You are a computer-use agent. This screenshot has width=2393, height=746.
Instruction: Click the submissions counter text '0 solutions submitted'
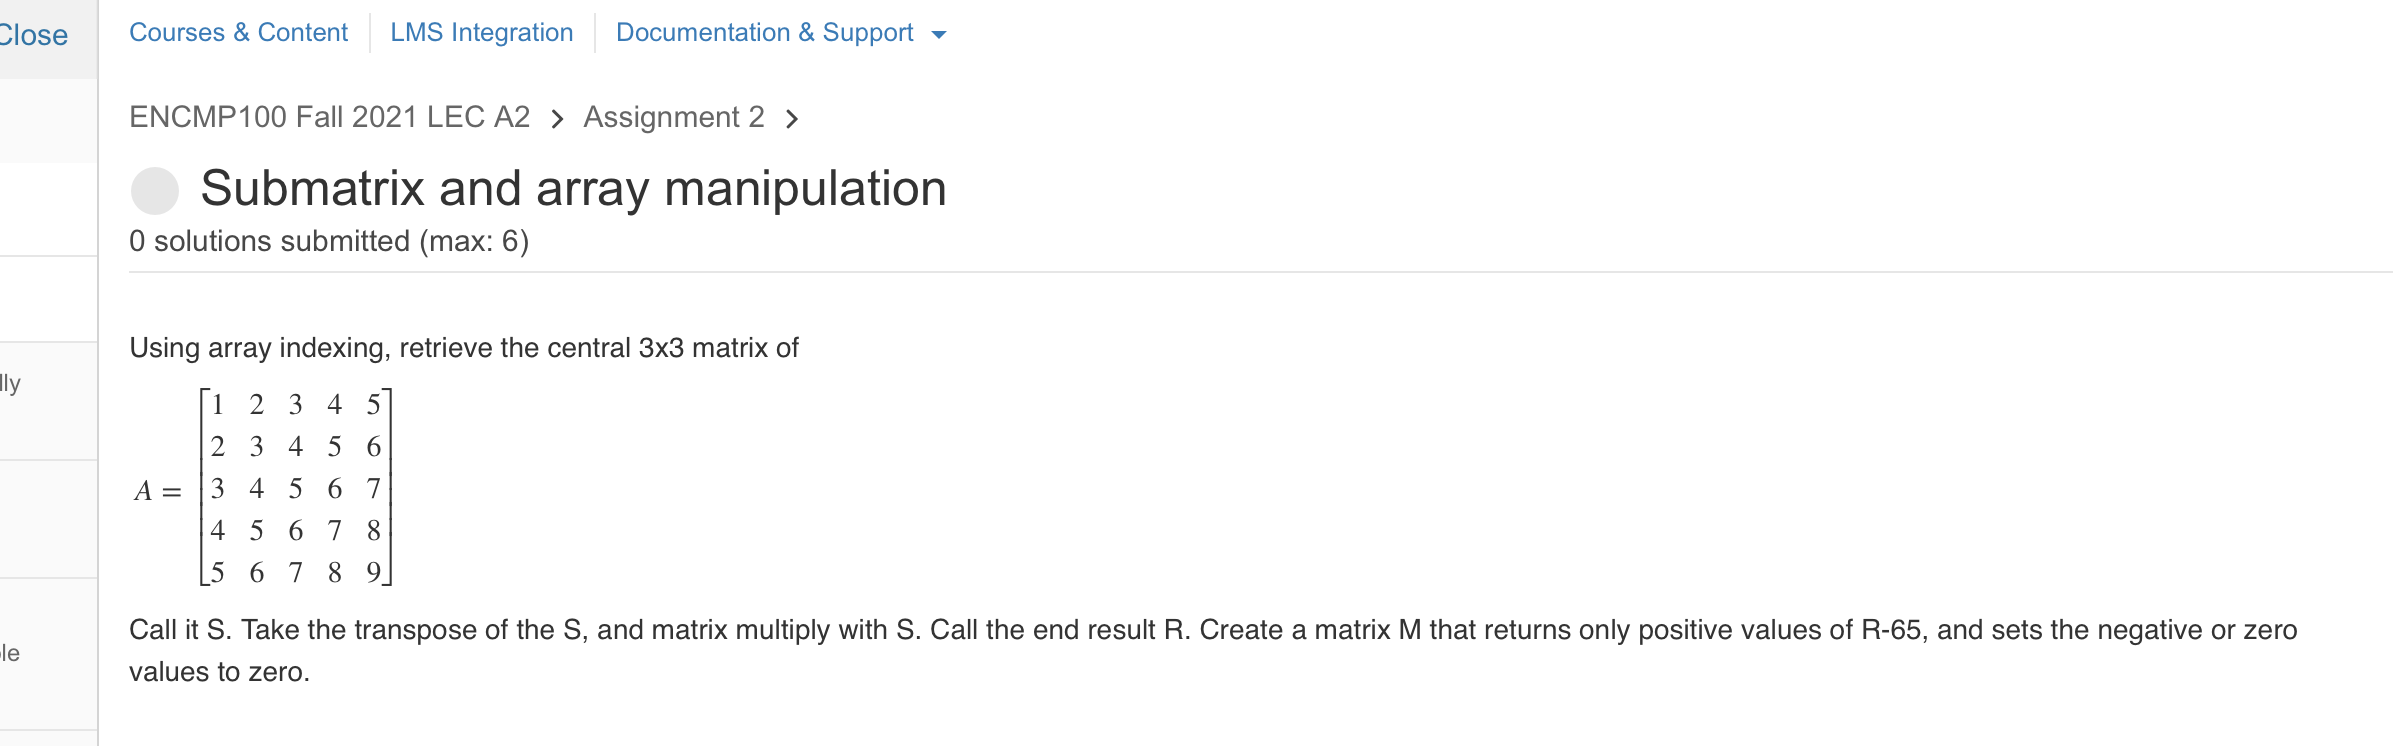point(328,240)
